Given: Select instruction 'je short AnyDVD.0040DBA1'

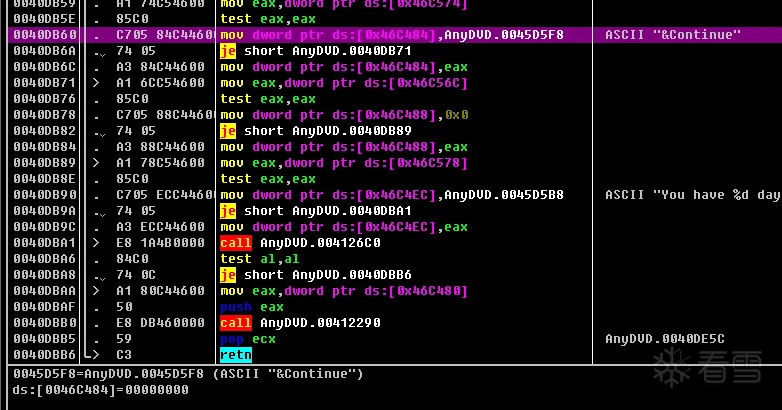Looking at the screenshot, I should click(316, 210).
